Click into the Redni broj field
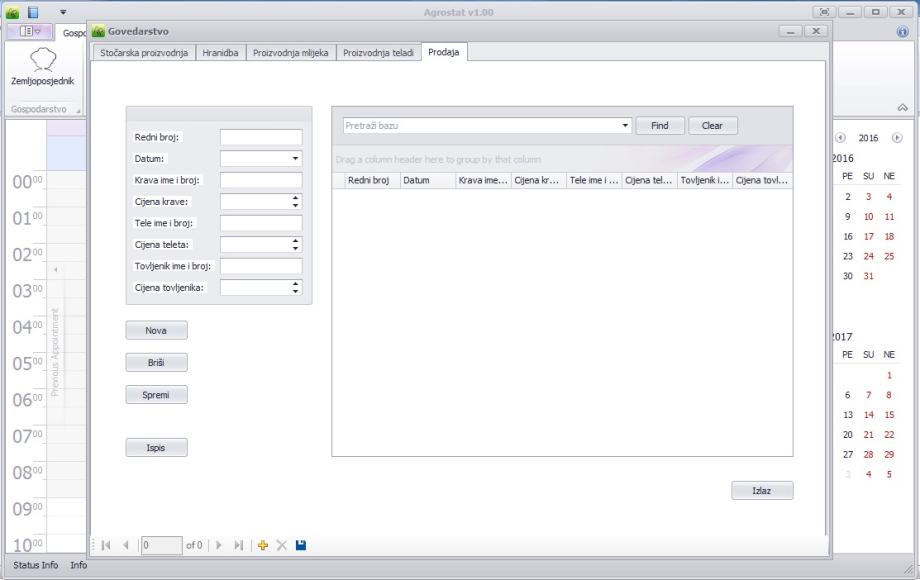The height and width of the screenshot is (580, 920). [260, 137]
